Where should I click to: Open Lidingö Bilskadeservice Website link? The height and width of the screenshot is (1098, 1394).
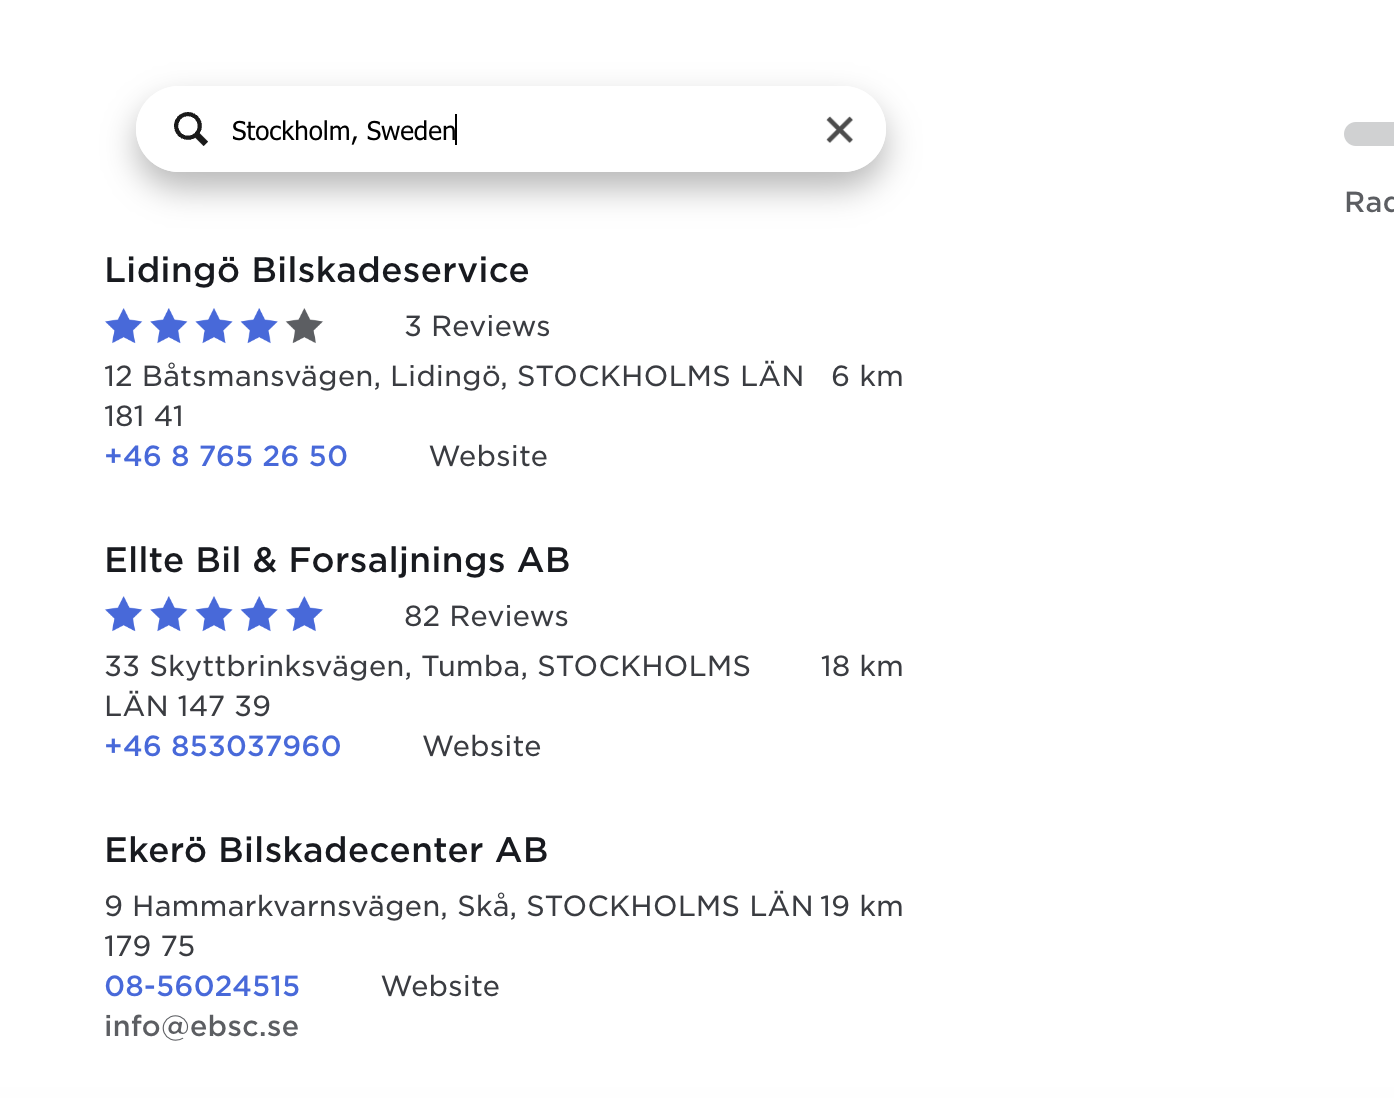pos(488,456)
